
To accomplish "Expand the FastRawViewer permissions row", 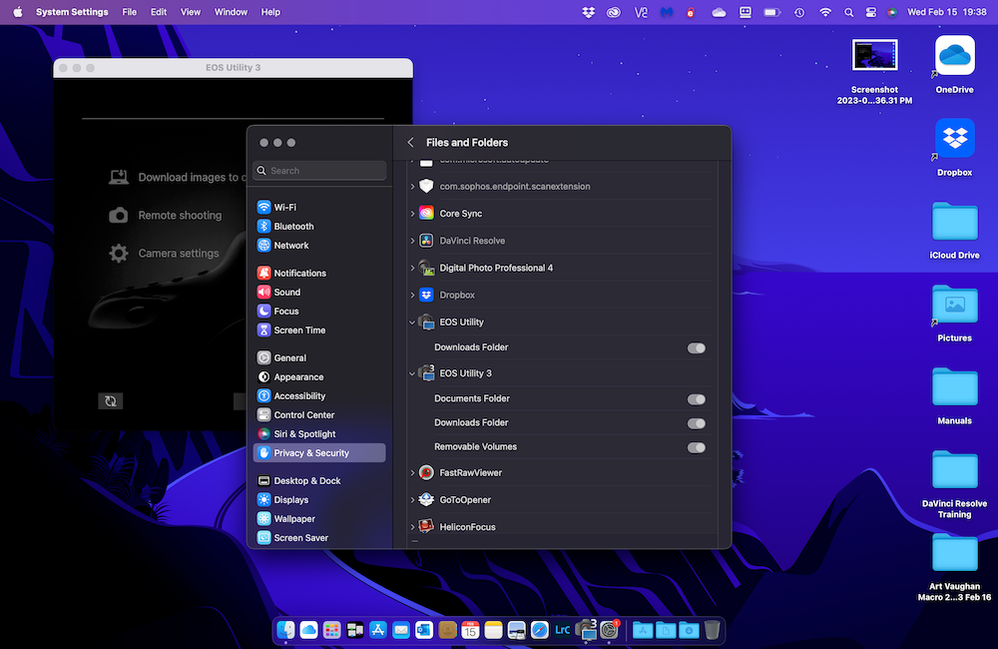I will 413,473.
